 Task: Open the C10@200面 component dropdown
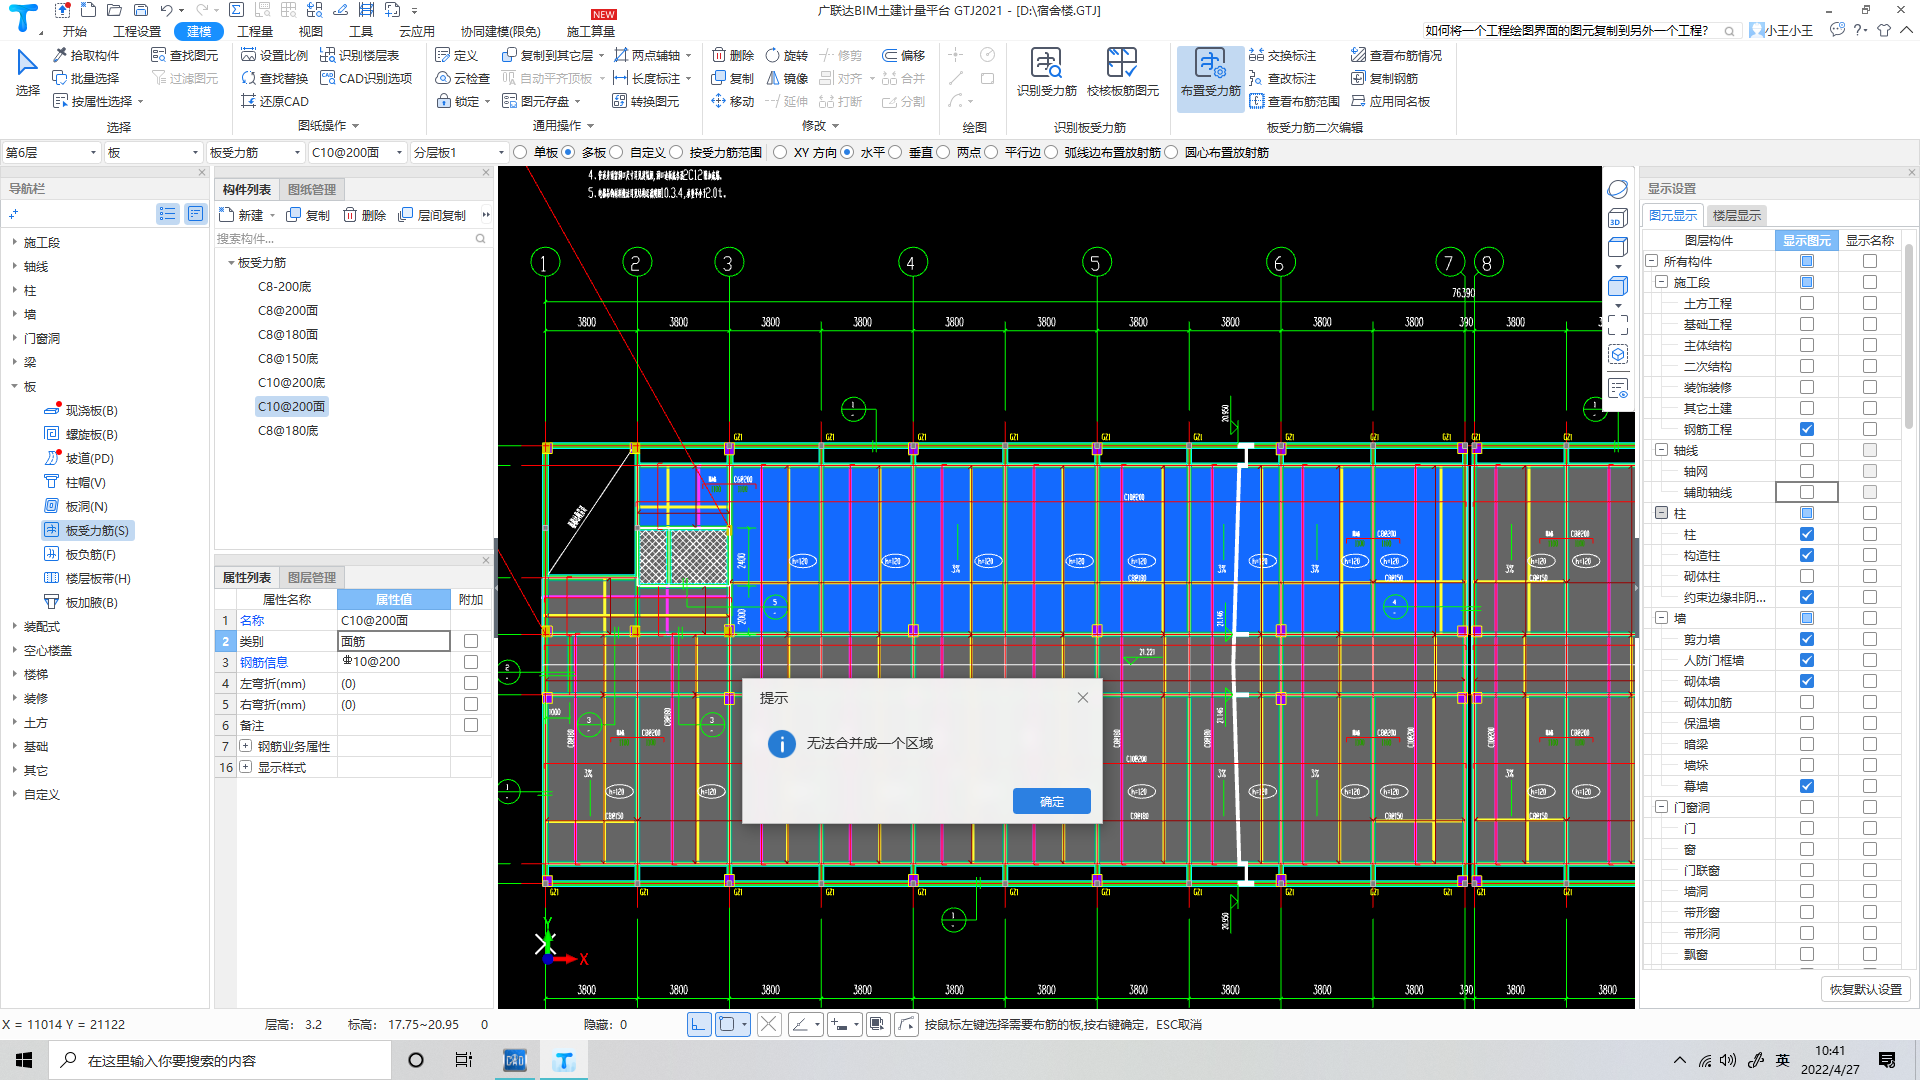click(x=357, y=152)
